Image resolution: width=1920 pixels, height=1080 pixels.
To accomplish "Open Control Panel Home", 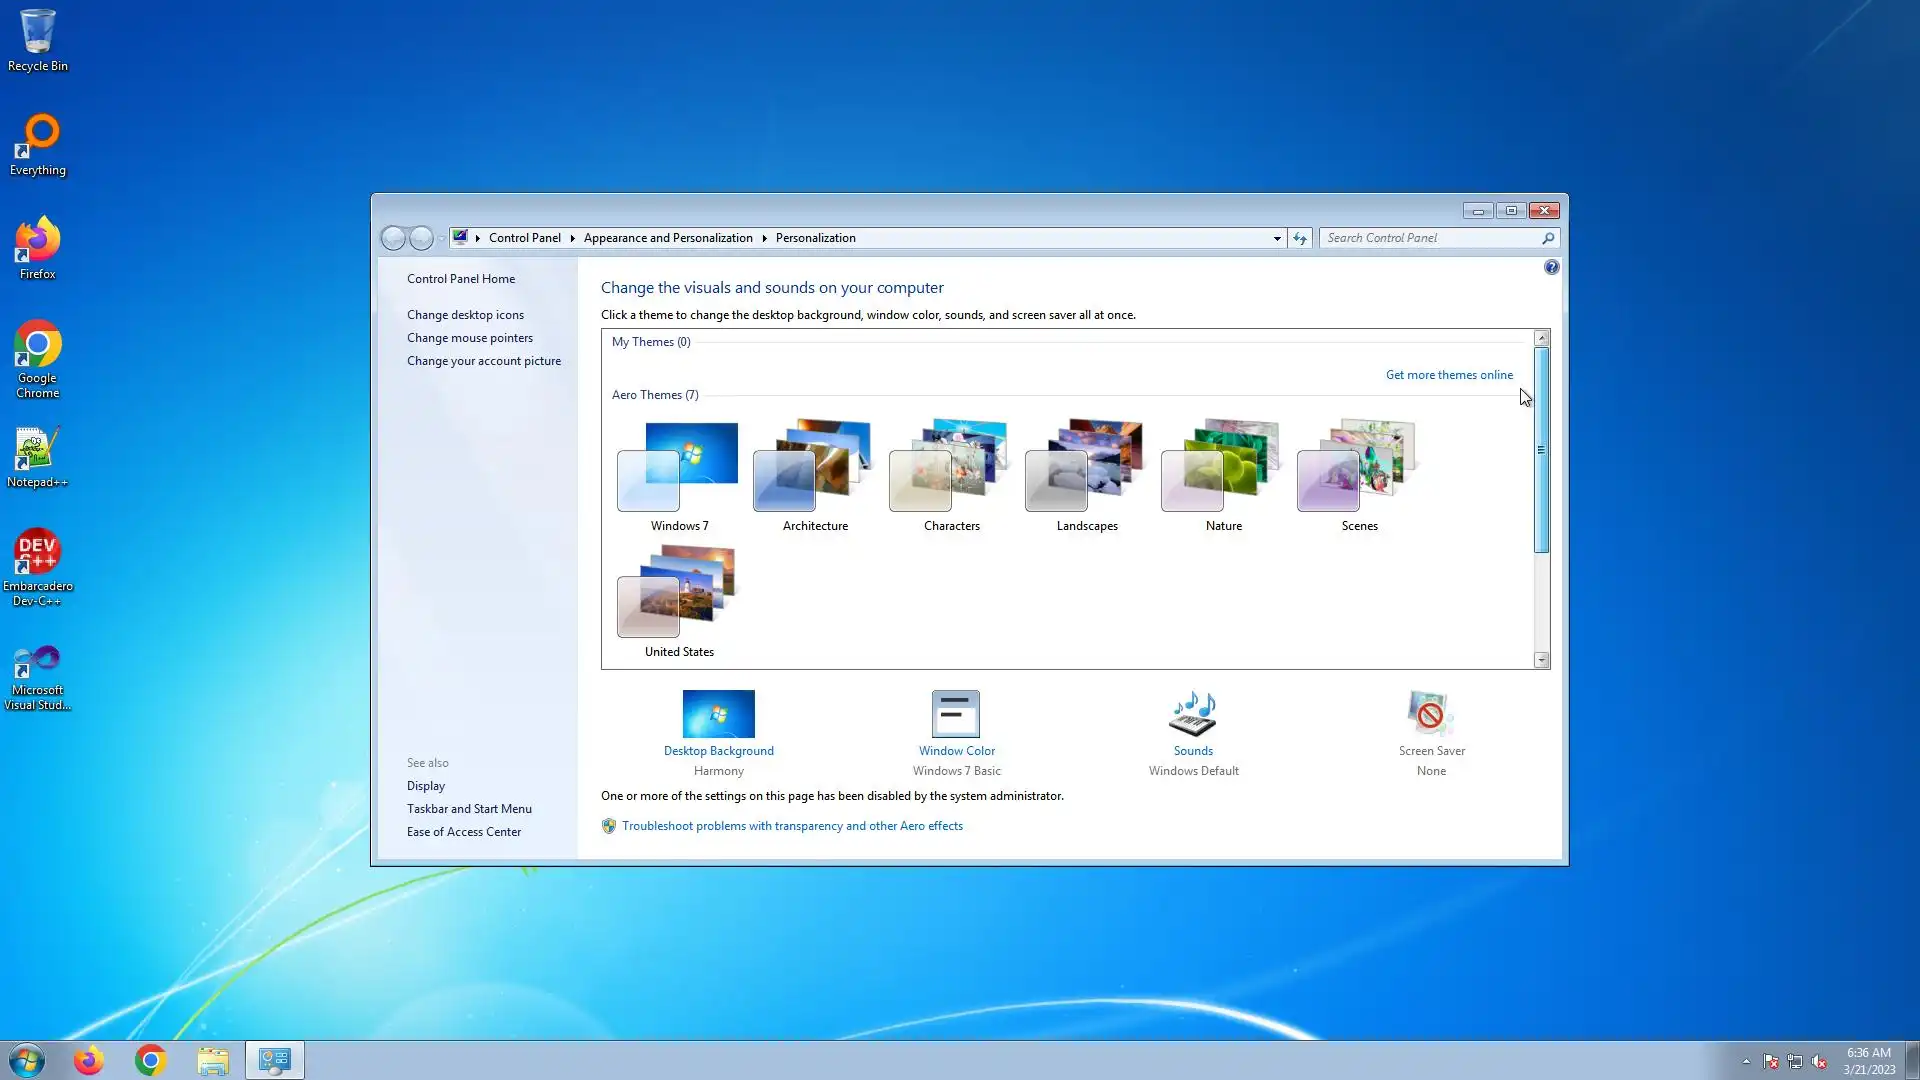I will 461,279.
